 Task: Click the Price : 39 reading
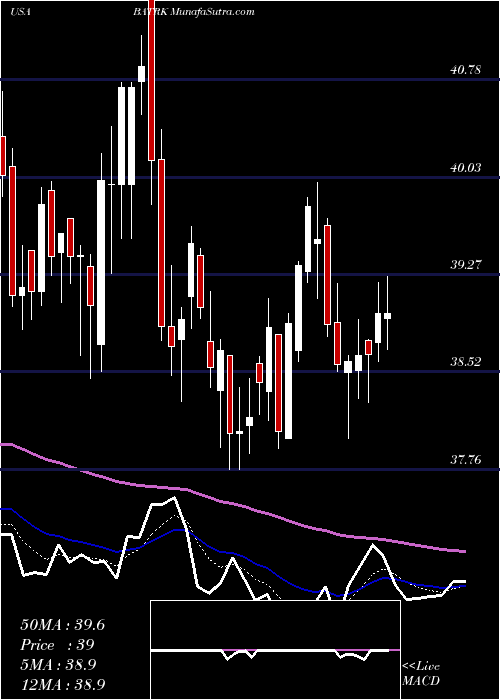point(58,645)
